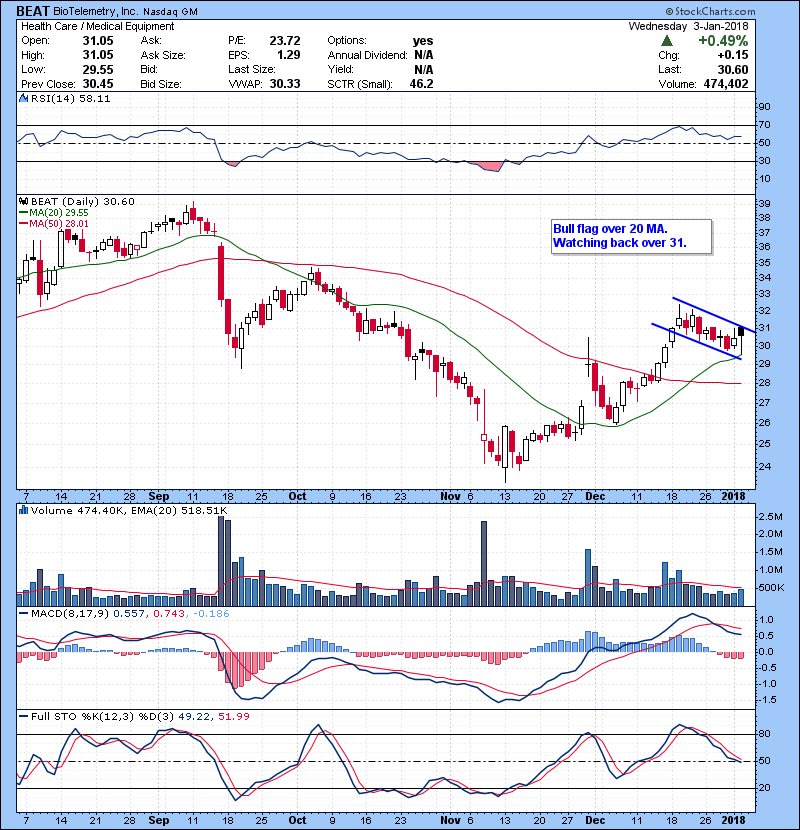Click the Full STO legend line marker

coord(24,716)
